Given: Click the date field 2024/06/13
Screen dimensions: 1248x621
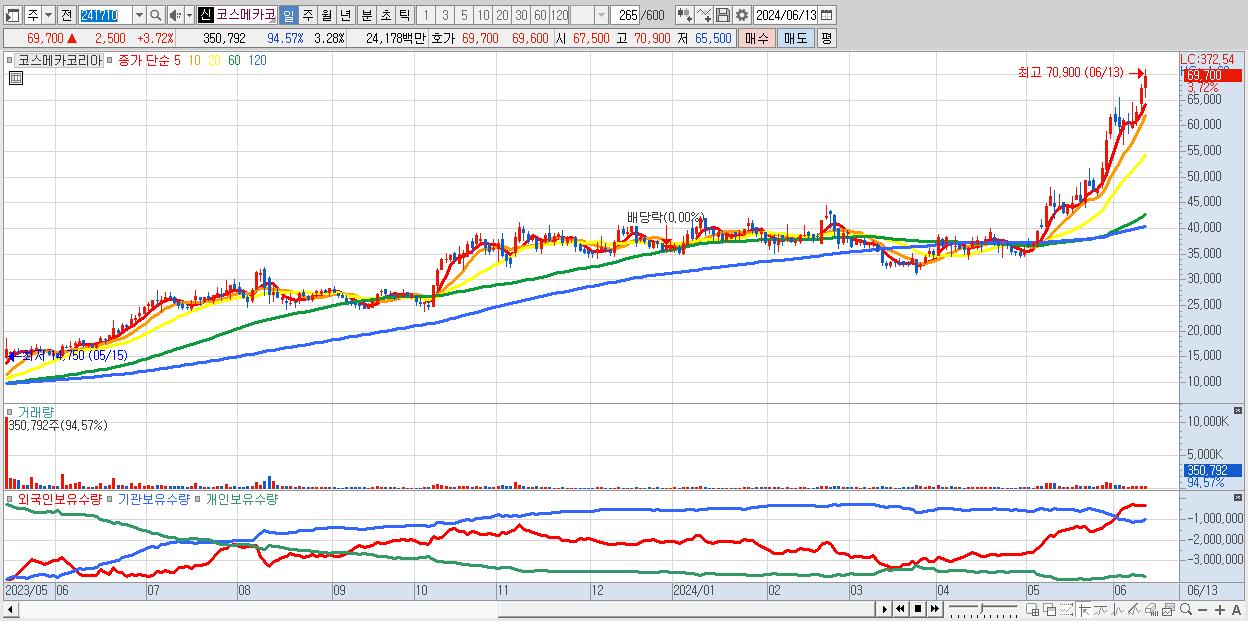Looking at the screenshot, I should (x=786, y=15).
